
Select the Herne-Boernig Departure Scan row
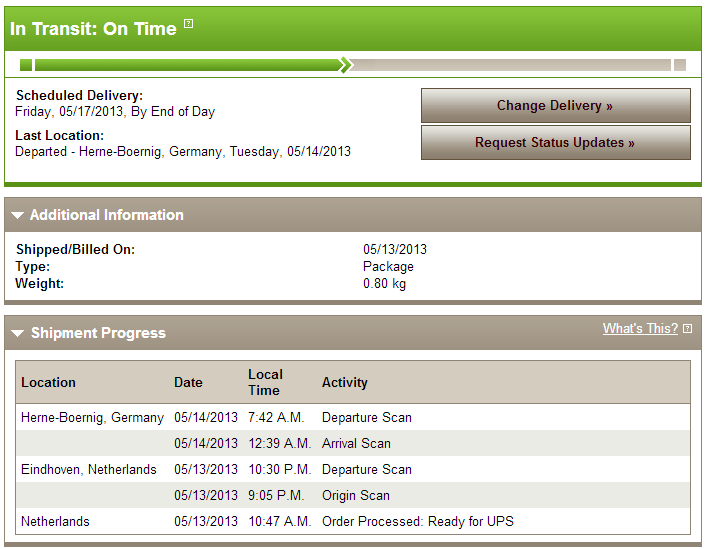pos(353,417)
